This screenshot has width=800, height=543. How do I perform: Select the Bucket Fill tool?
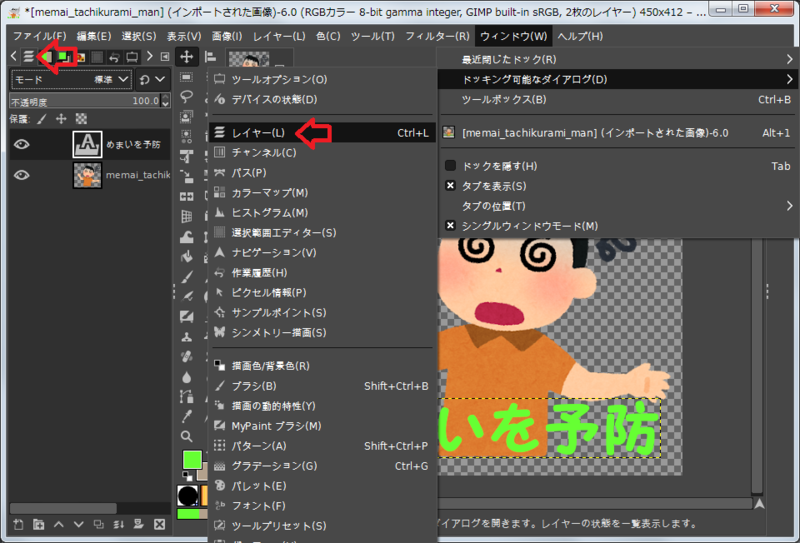coord(186,256)
